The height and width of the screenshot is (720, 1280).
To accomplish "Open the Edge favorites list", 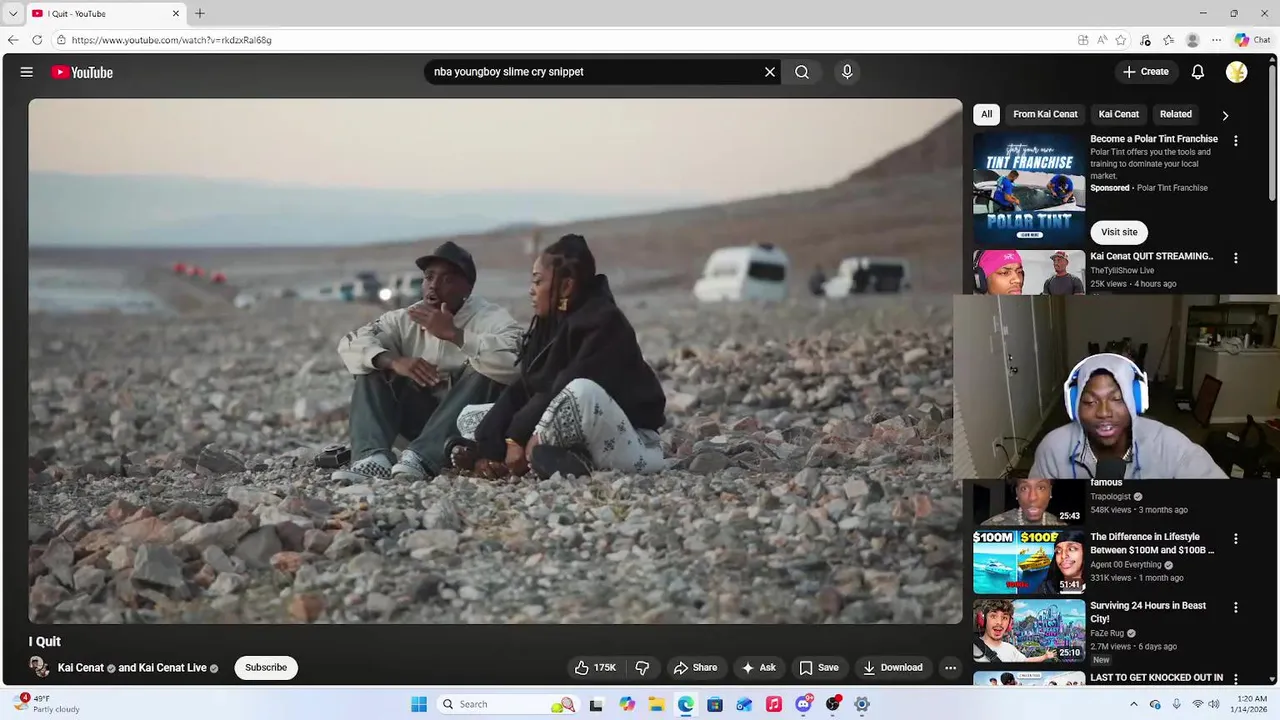I will point(1168,40).
